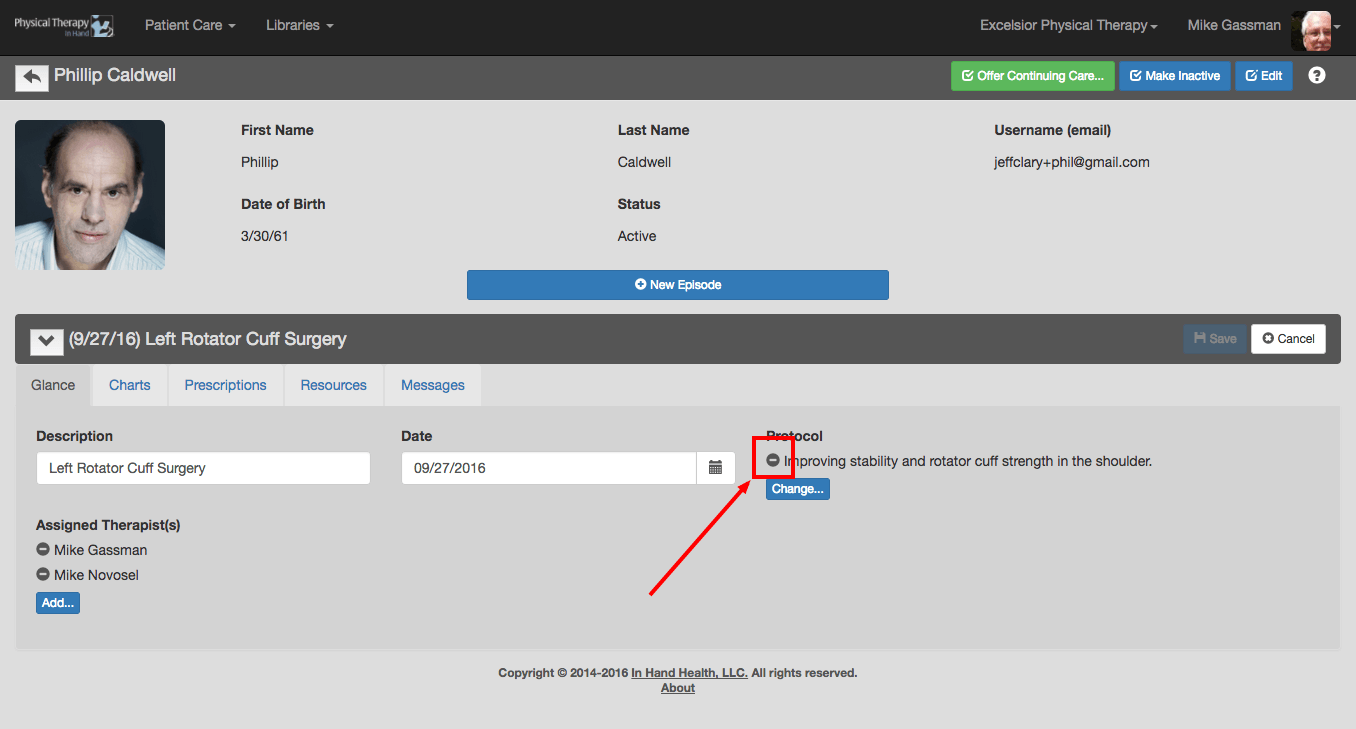Open the About link in footer
Screen dimensions: 1356x729
pyautogui.click(x=677, y=688)
